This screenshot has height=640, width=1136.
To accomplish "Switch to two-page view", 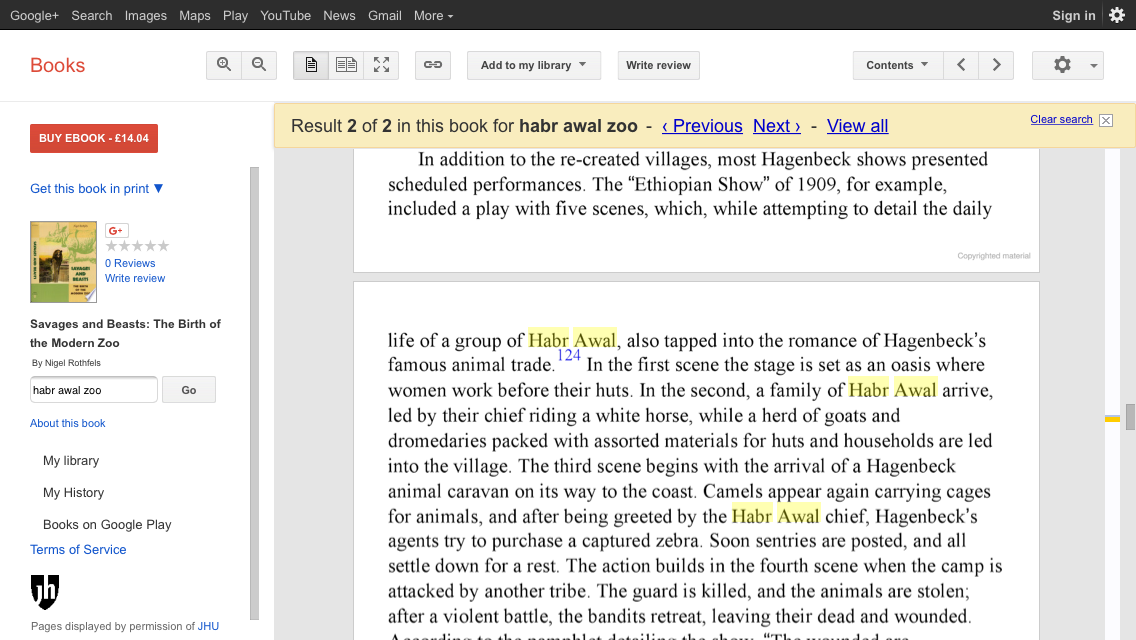I will pos(346,65).
